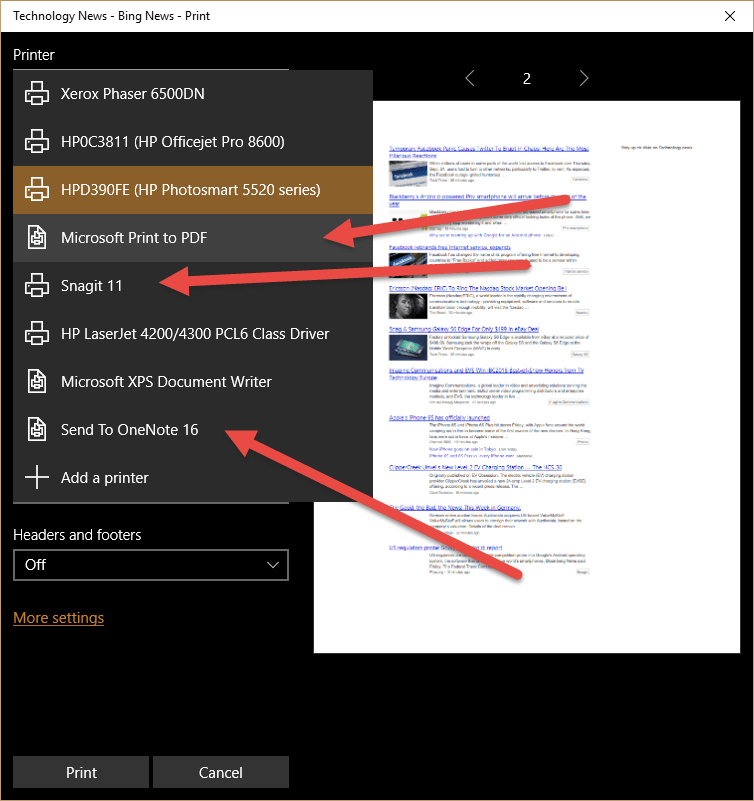The image size is (754, 801).
Task: Click the plus icon beside Add a printer
Action: [x=37, y=478]
